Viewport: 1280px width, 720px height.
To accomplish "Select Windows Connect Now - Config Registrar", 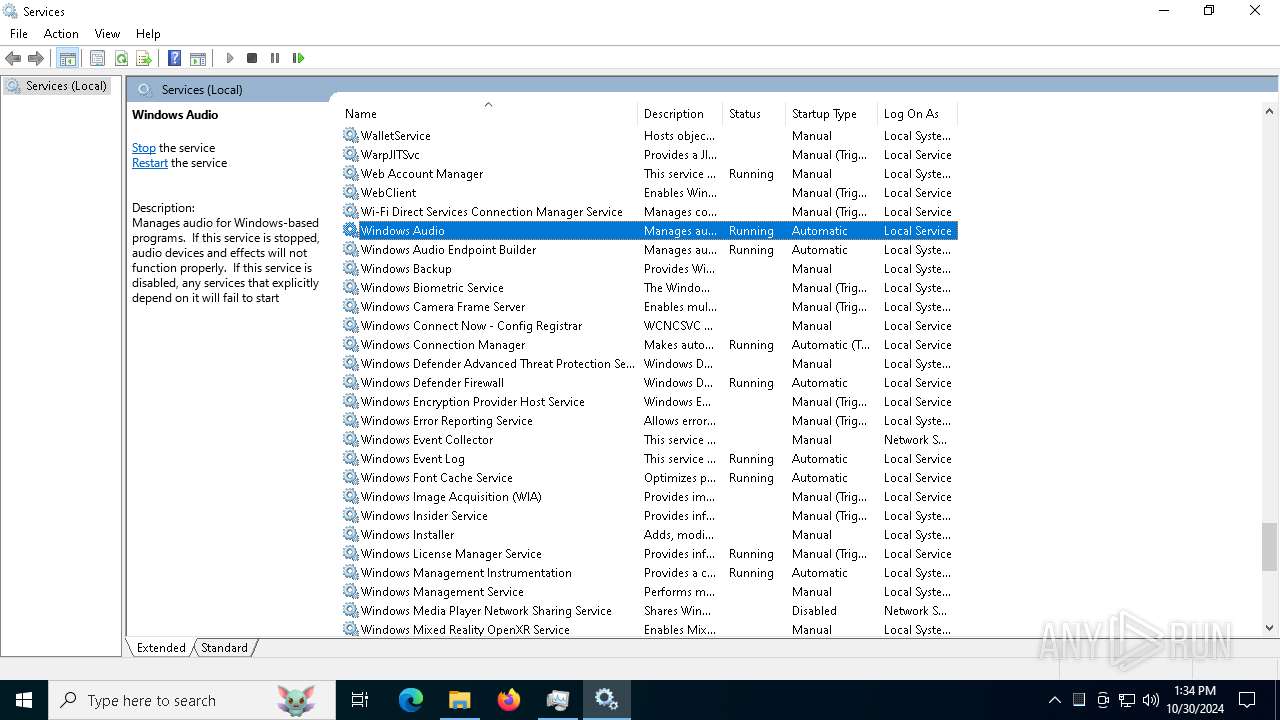I will click(649, 326).
